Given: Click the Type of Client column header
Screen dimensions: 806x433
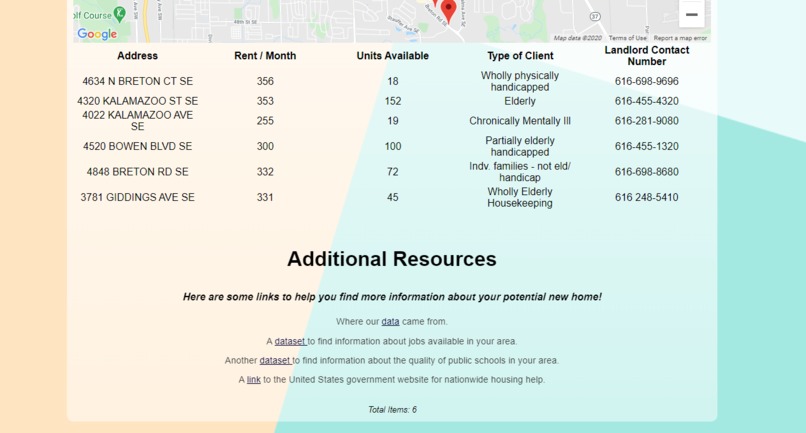Looking at the screenshot, I should click(520, 56).
